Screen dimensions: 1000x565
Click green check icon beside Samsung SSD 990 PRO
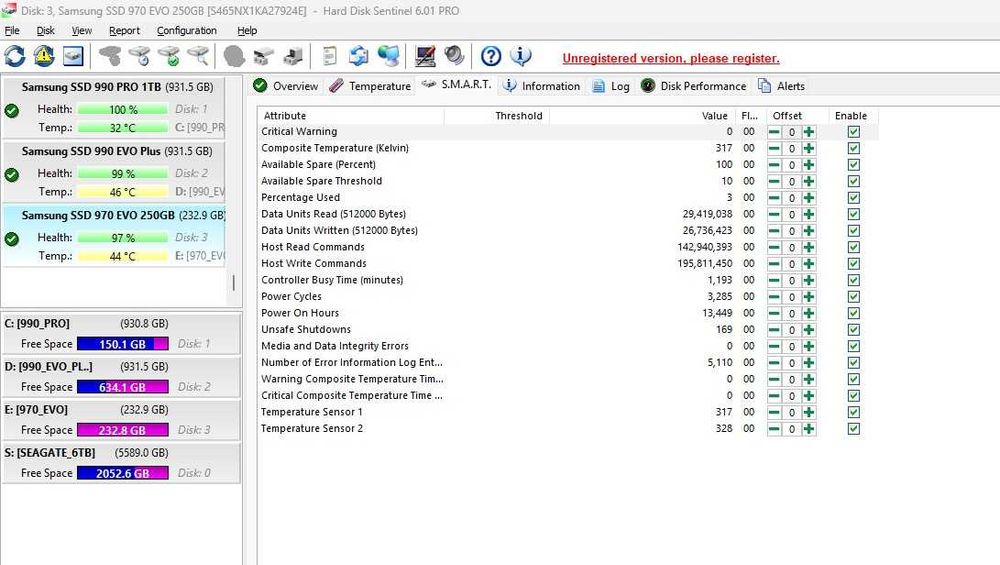pos(11,110)
